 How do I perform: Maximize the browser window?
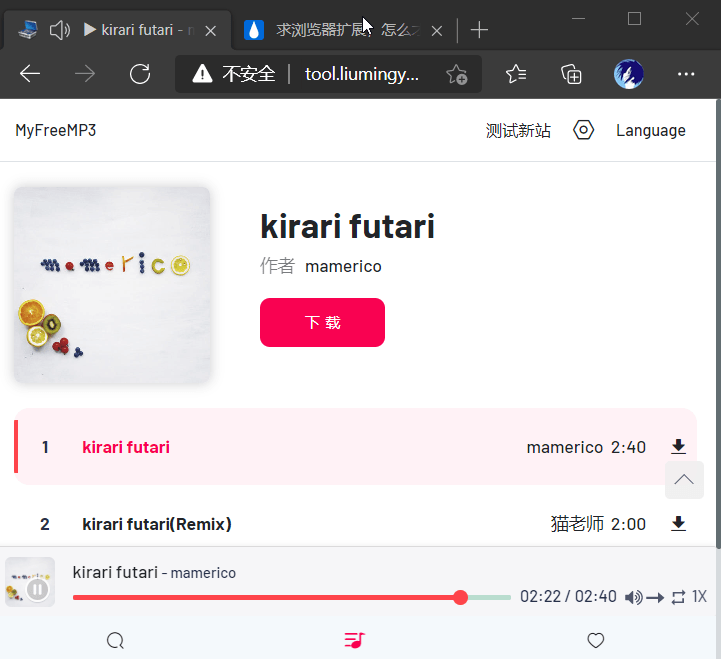coord(635,19)
